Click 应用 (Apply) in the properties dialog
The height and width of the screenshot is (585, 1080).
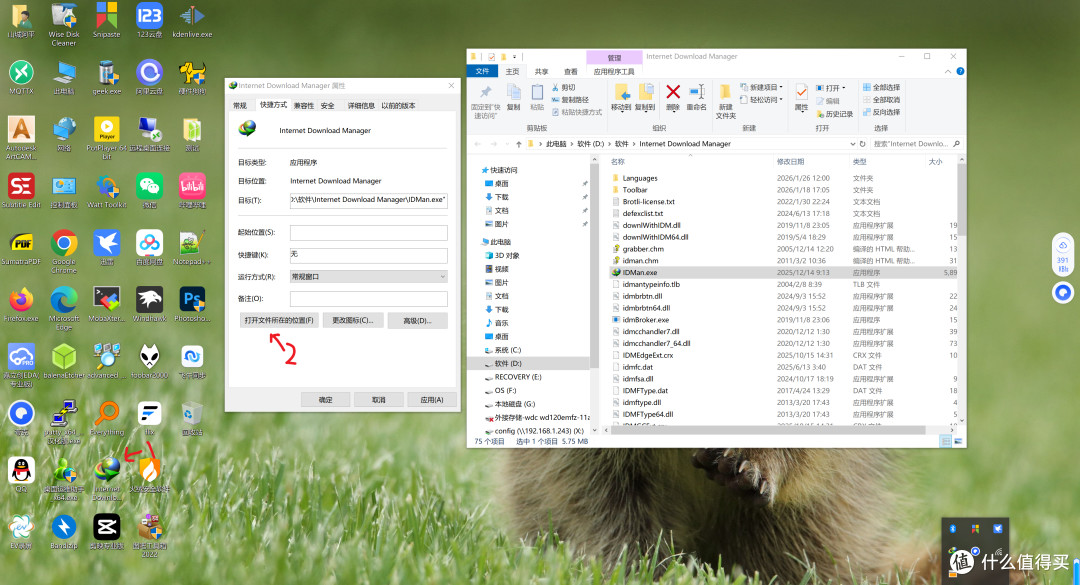432,400
